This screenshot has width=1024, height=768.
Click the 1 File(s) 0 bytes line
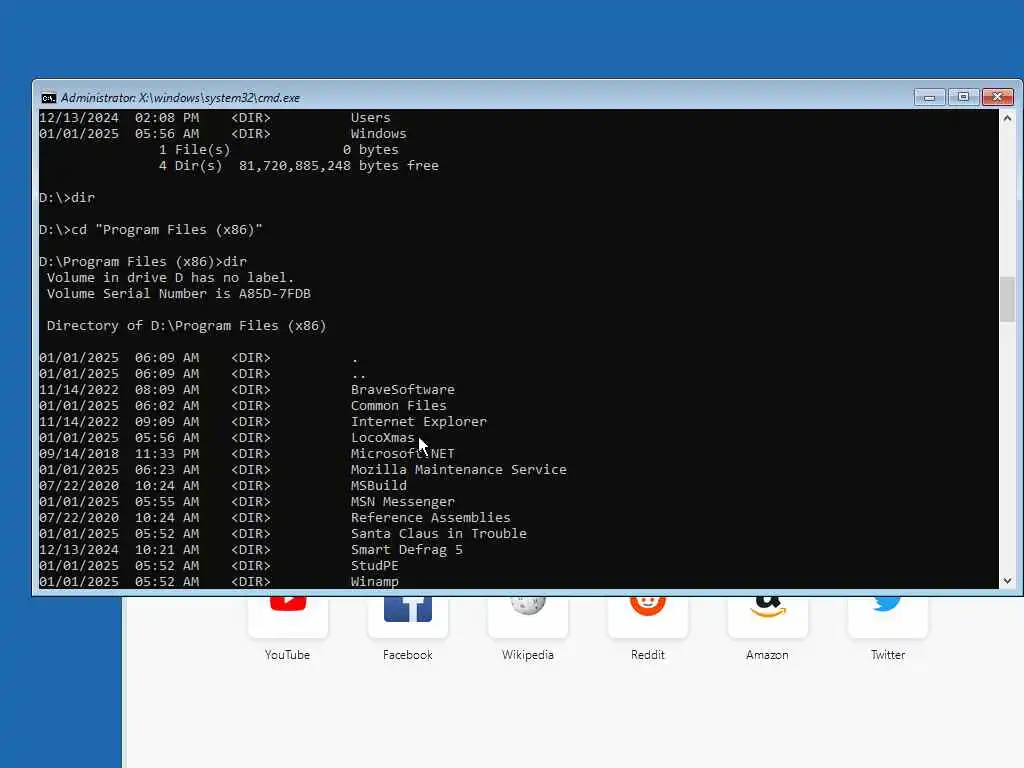tap(278, 150)
